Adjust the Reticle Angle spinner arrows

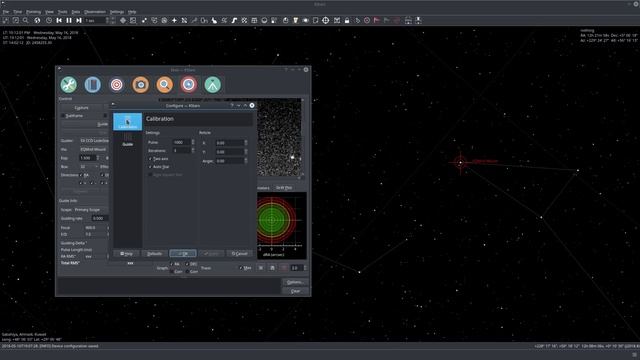coord(246,161)
